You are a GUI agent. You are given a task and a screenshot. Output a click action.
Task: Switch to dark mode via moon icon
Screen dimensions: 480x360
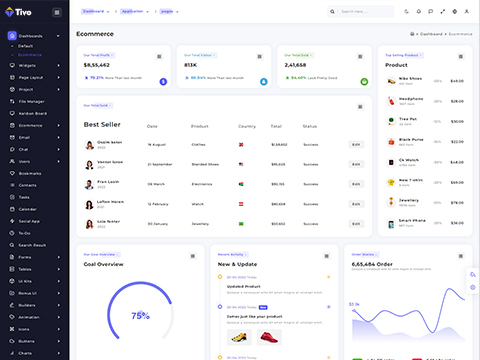click(x=406, y=12)
